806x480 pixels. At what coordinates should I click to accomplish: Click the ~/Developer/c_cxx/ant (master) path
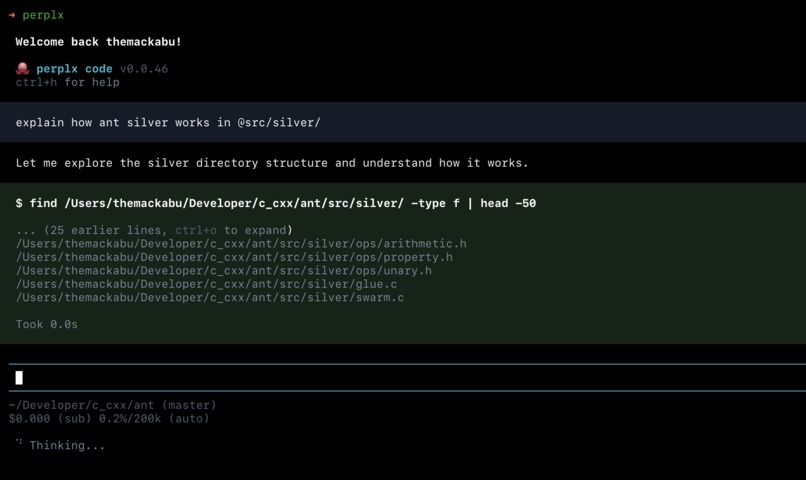click(113, 405)
